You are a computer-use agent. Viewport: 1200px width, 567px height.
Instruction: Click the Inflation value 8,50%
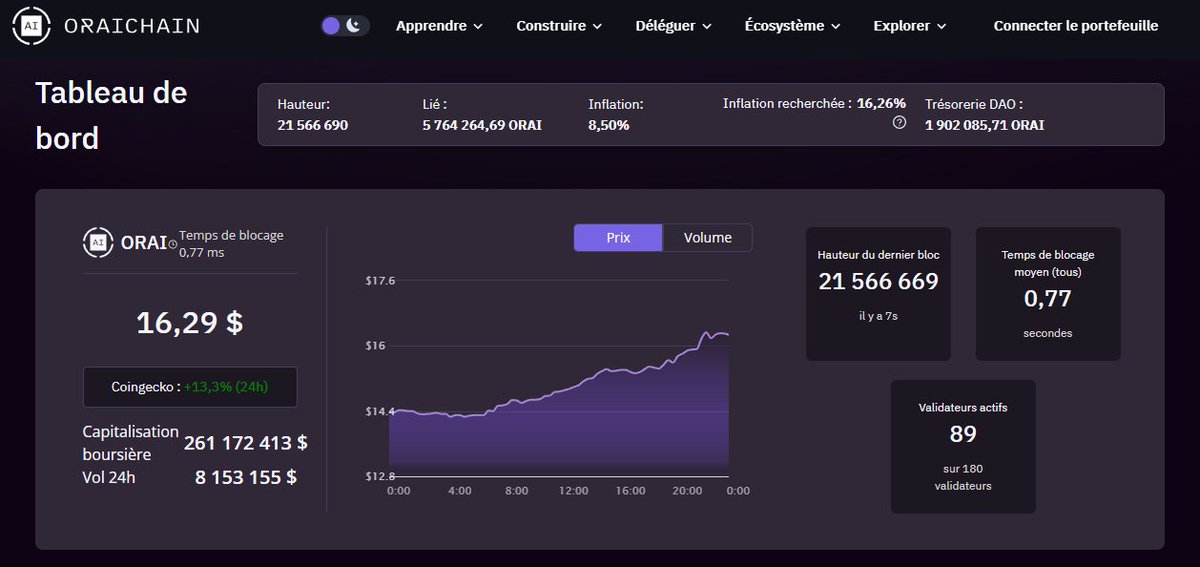(x=609, y=125)
